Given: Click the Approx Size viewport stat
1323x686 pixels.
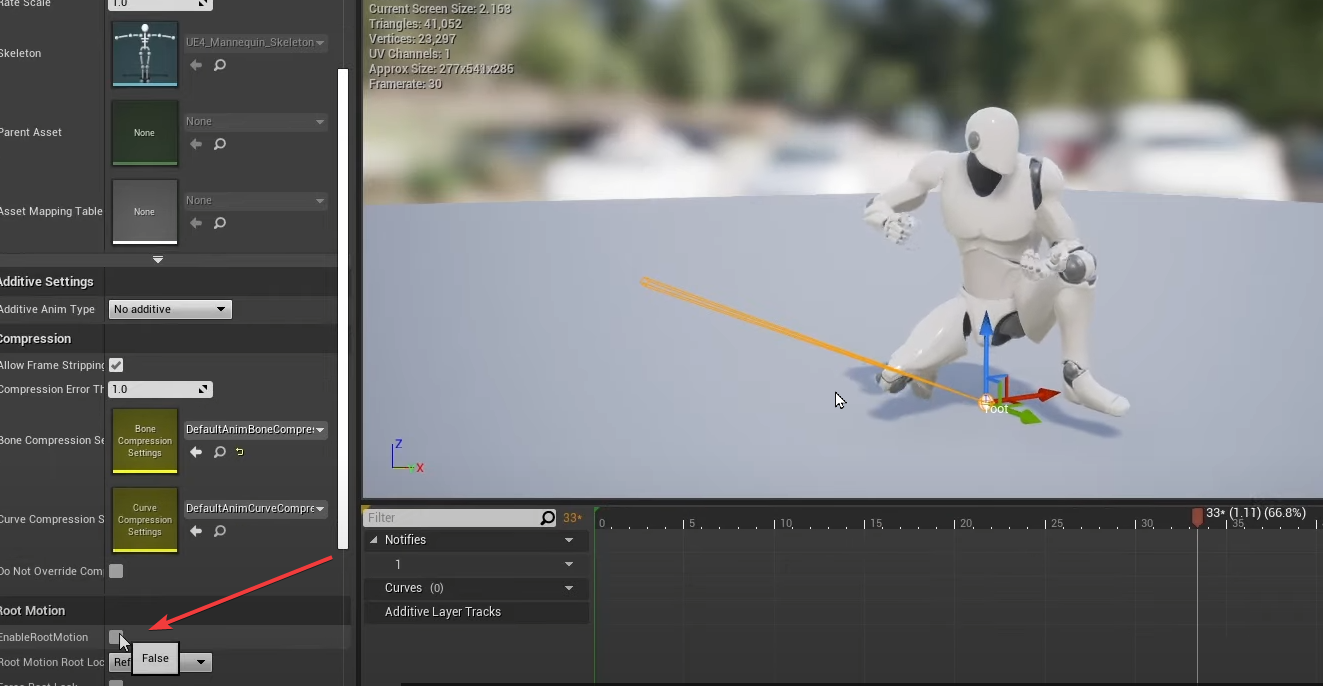Looking at the screenshot, I should pyautogui.click(x=441, y=69).
